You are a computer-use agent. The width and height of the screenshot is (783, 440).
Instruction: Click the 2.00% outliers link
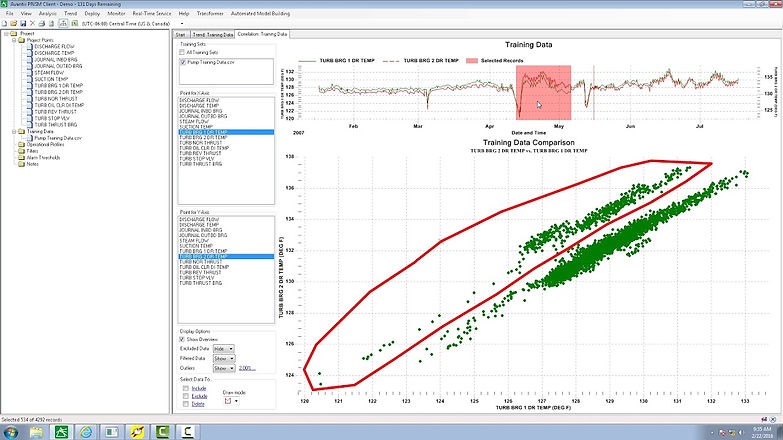[x=247, y=368]
